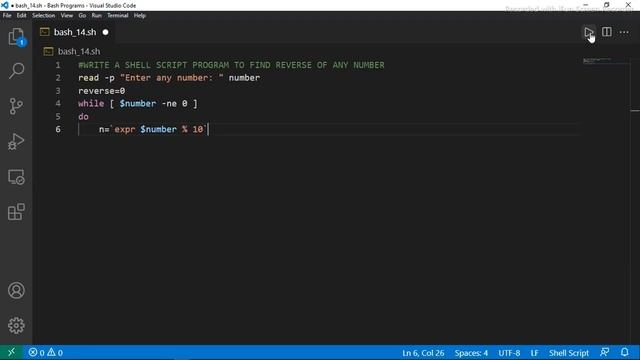The image size is (640, 360).
Task: Click the do keyword on line 5
Action: point(83,116)
